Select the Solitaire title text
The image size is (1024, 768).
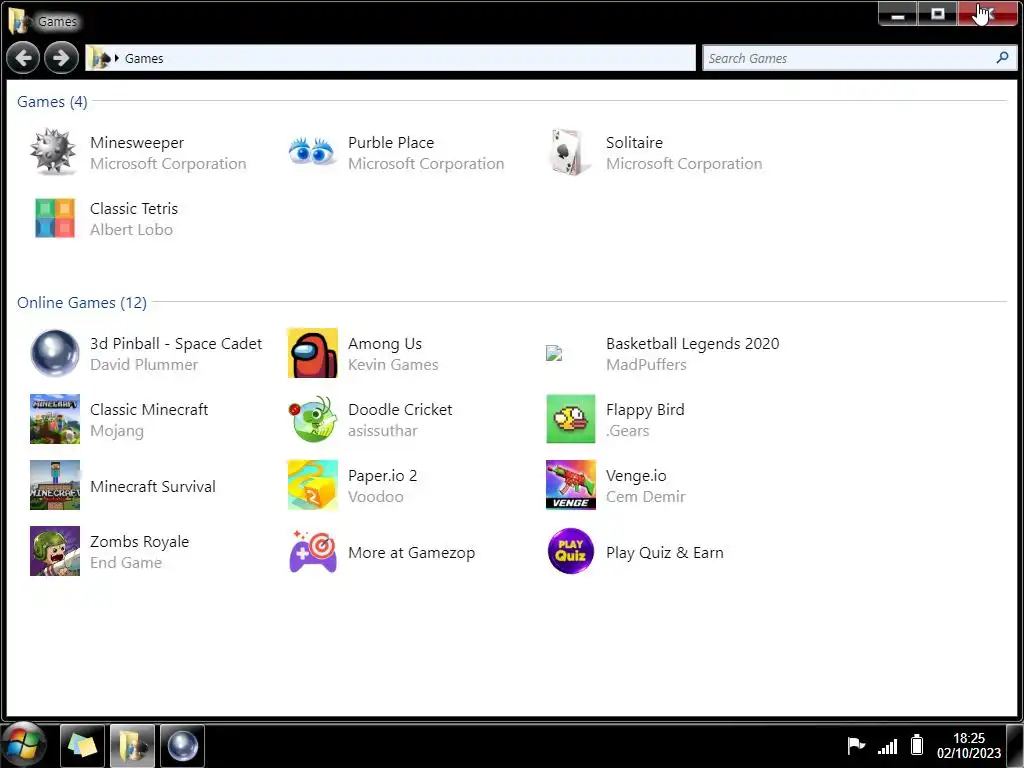tap(634, 142)
